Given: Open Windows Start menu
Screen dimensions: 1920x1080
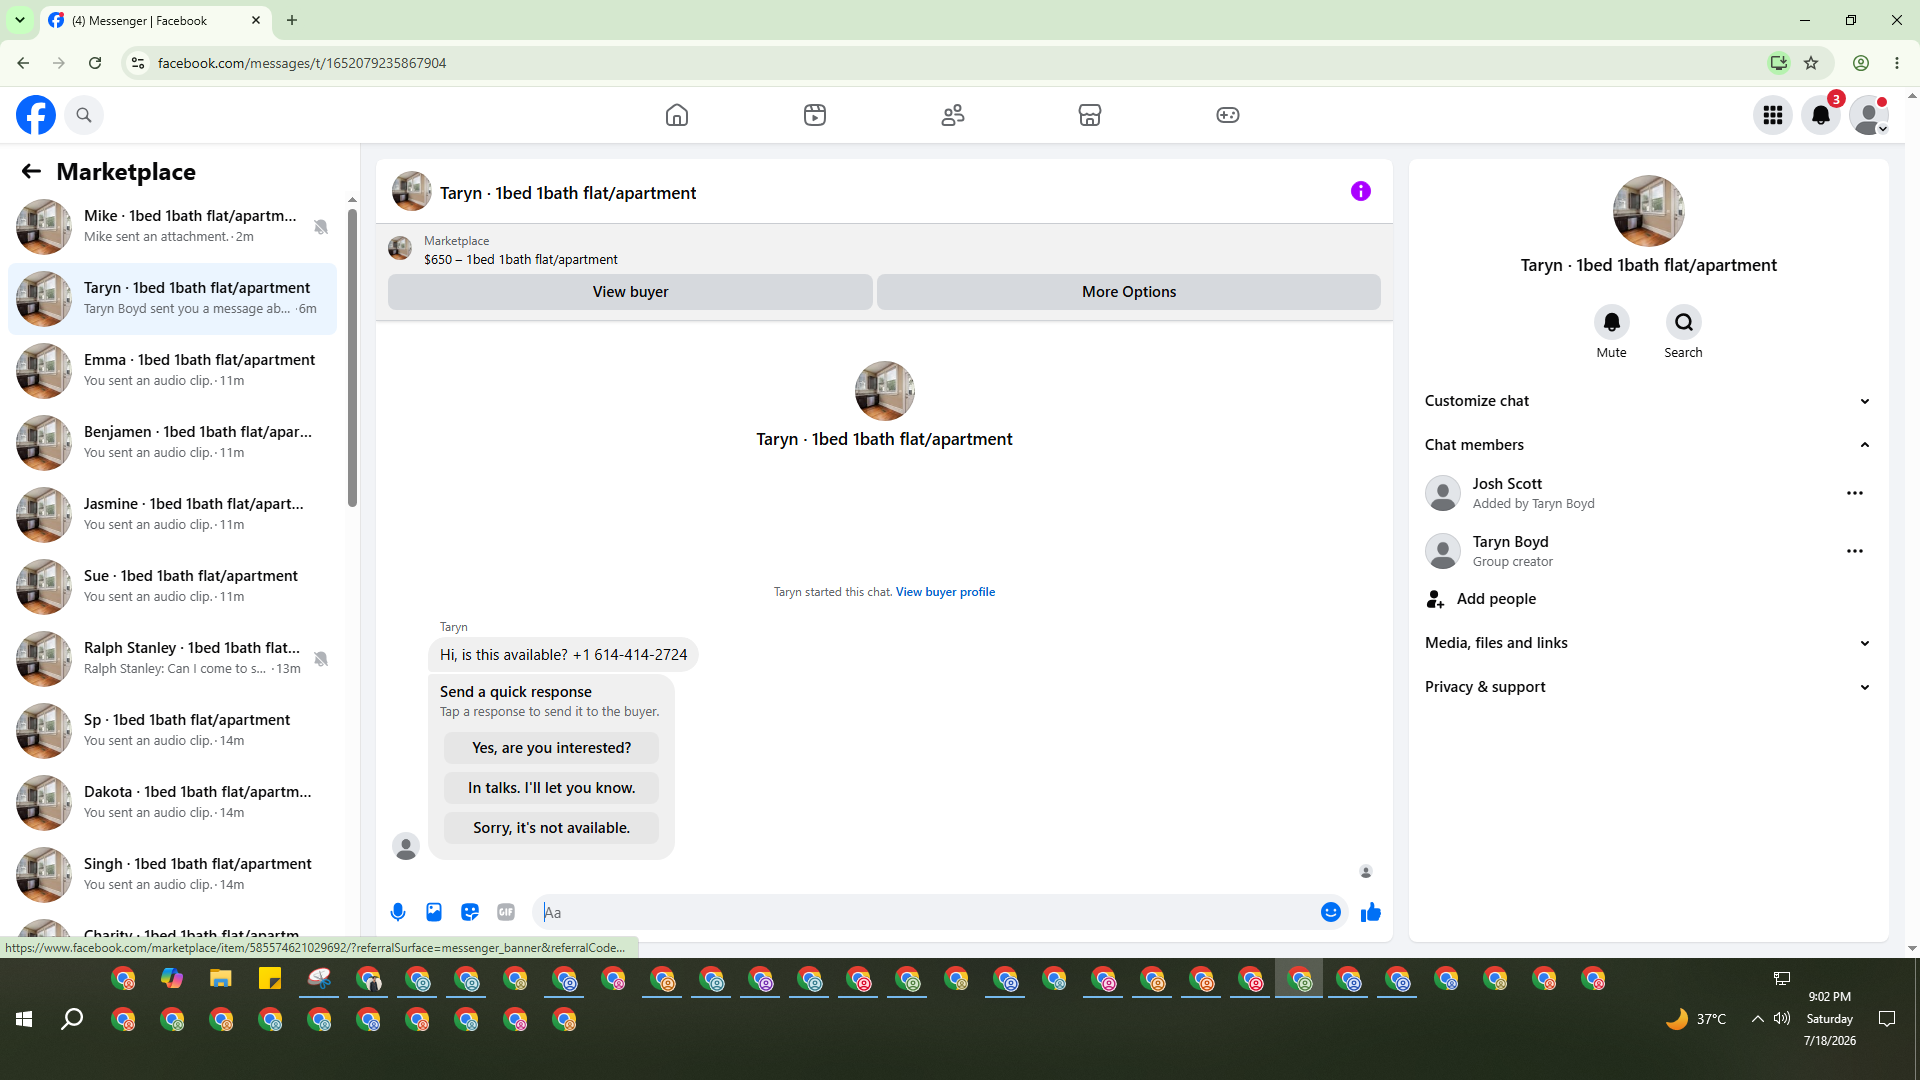Looking at the screenshot, I should (x=24, y=1019).
